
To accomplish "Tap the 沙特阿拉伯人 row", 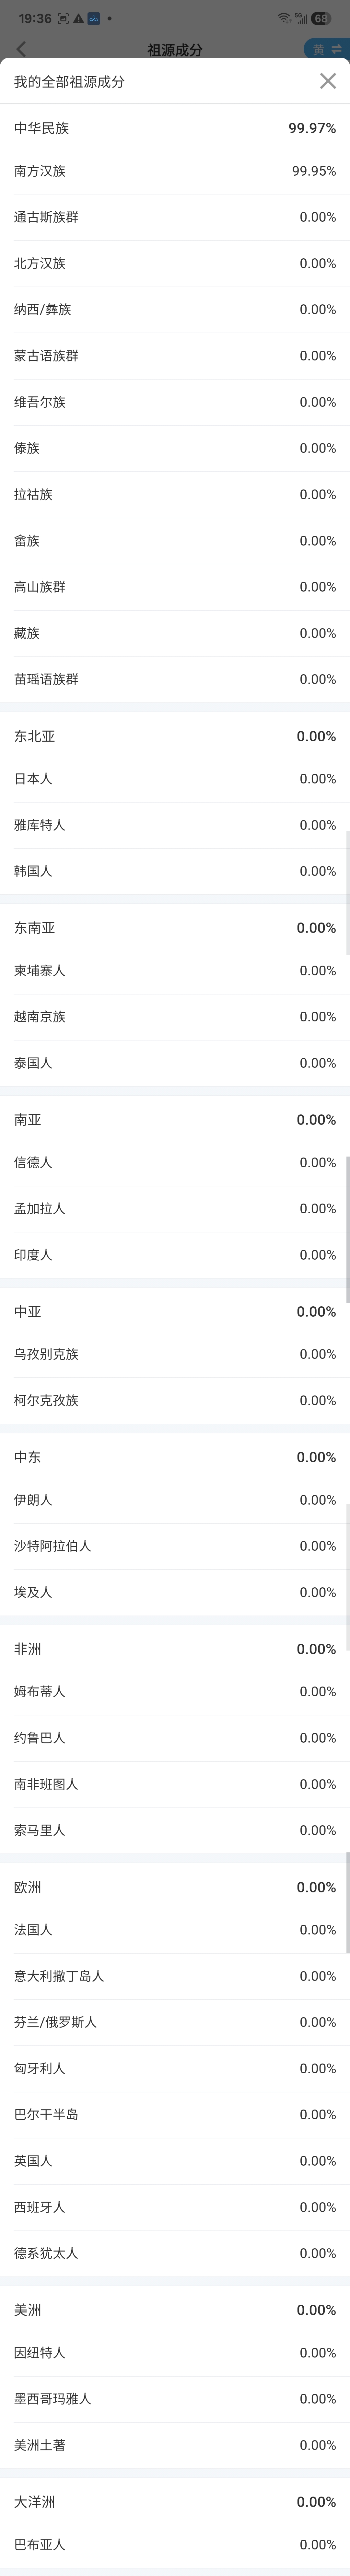I will pos(175,1546).
